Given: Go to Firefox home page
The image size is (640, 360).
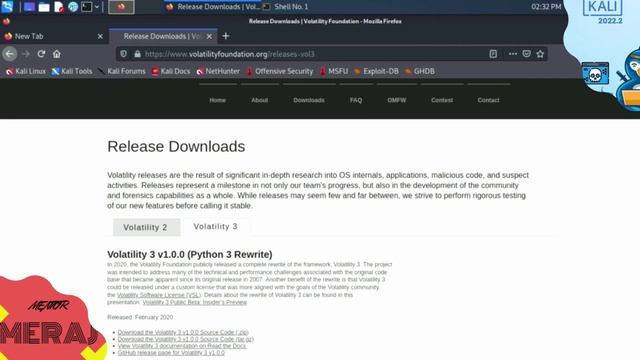Looking at the screenshot, I should pyautogui.click(x=56, y=54).
